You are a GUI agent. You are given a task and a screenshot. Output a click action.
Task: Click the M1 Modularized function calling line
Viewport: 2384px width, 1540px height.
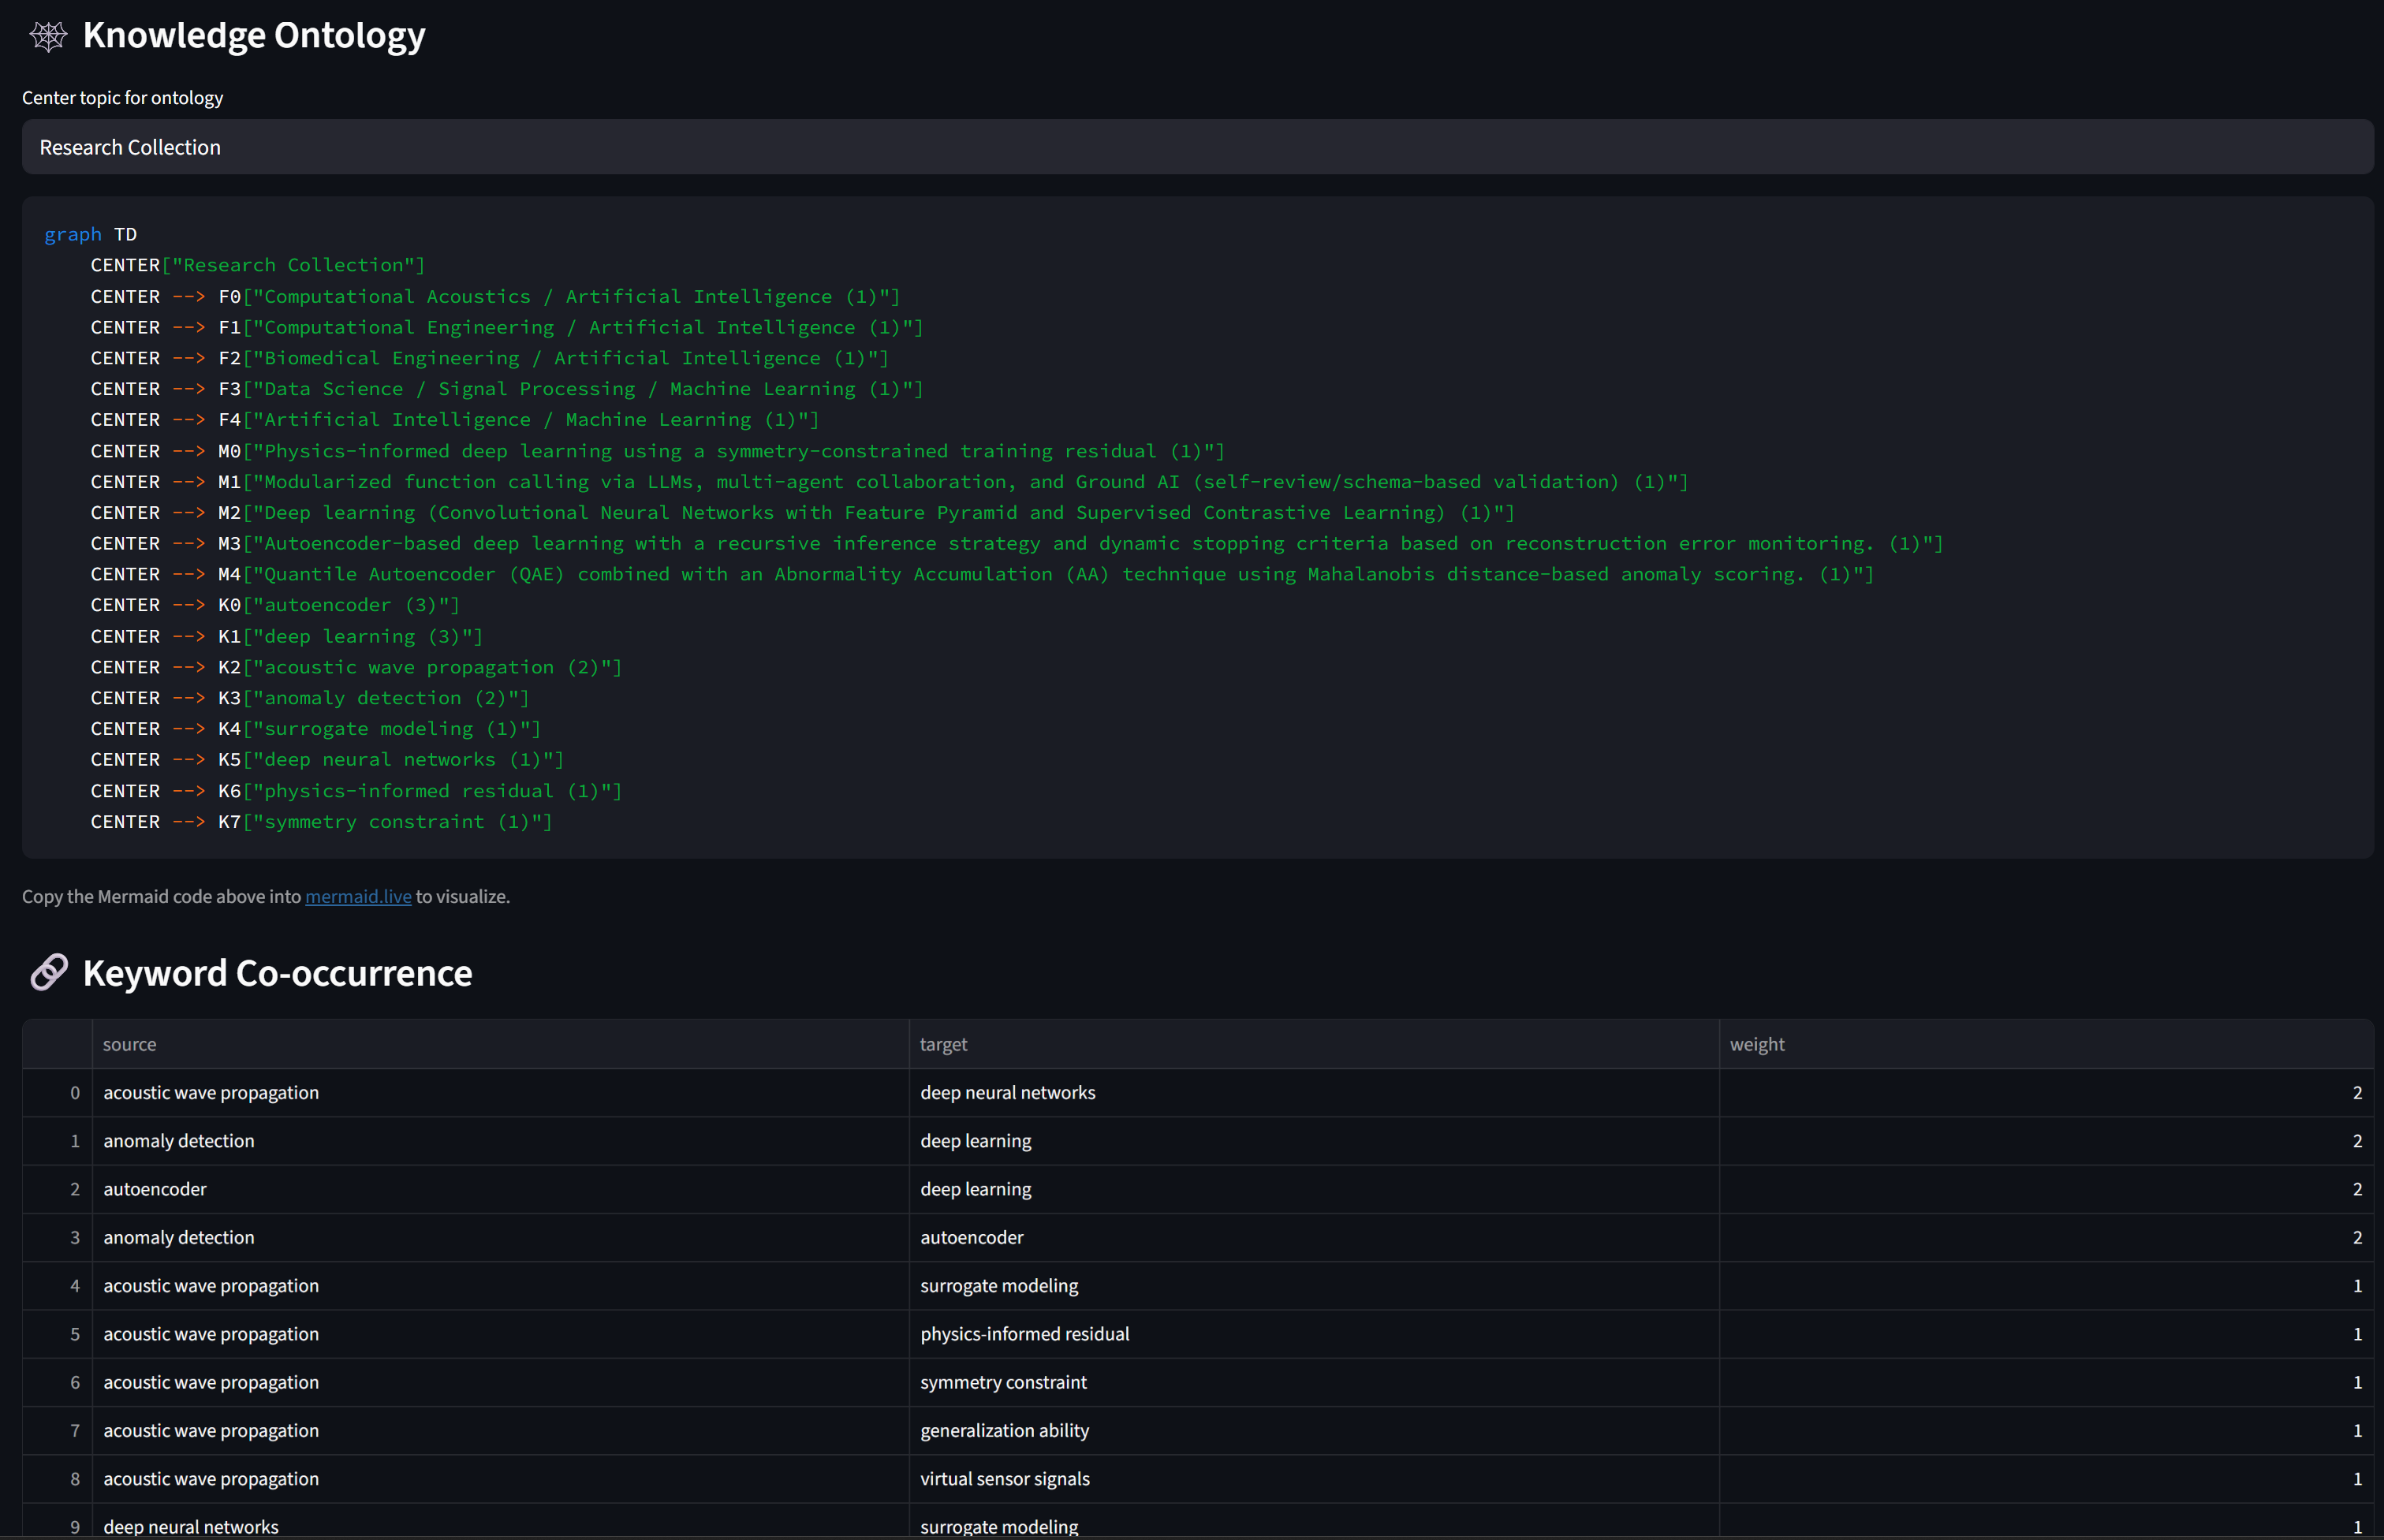tap(890, 482)
